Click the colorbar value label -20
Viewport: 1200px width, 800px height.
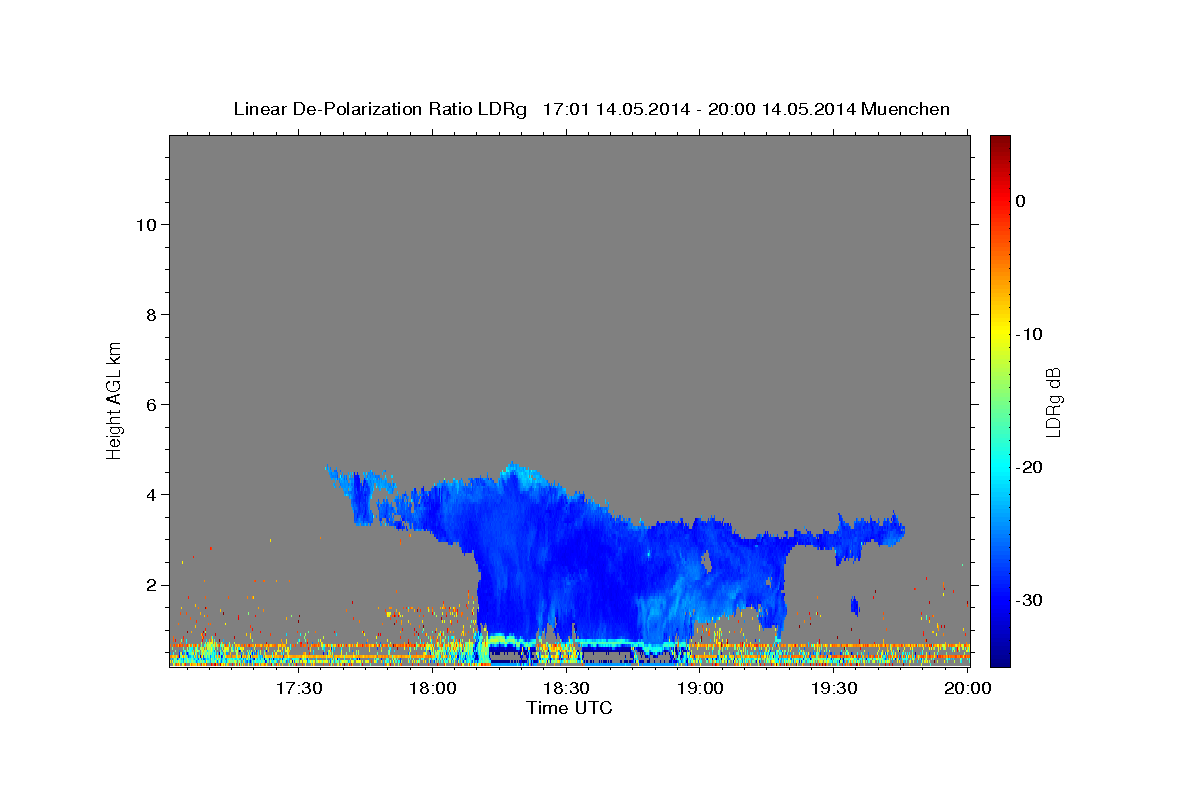click(x=1030, y=467)
